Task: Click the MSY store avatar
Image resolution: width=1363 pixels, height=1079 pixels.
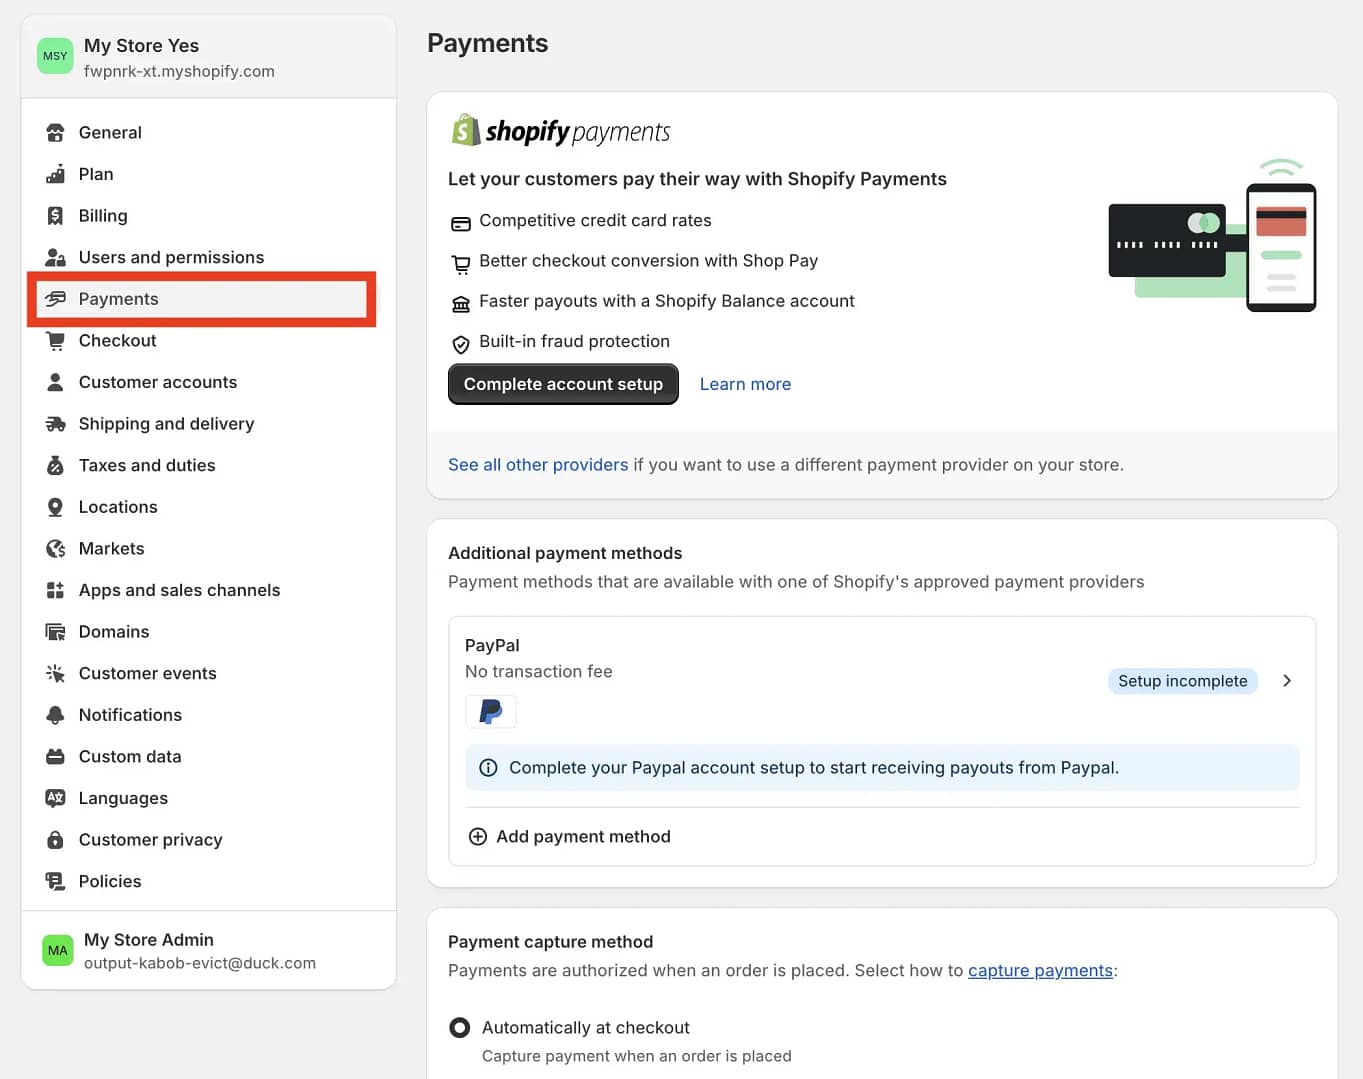Action: (55, 56)
